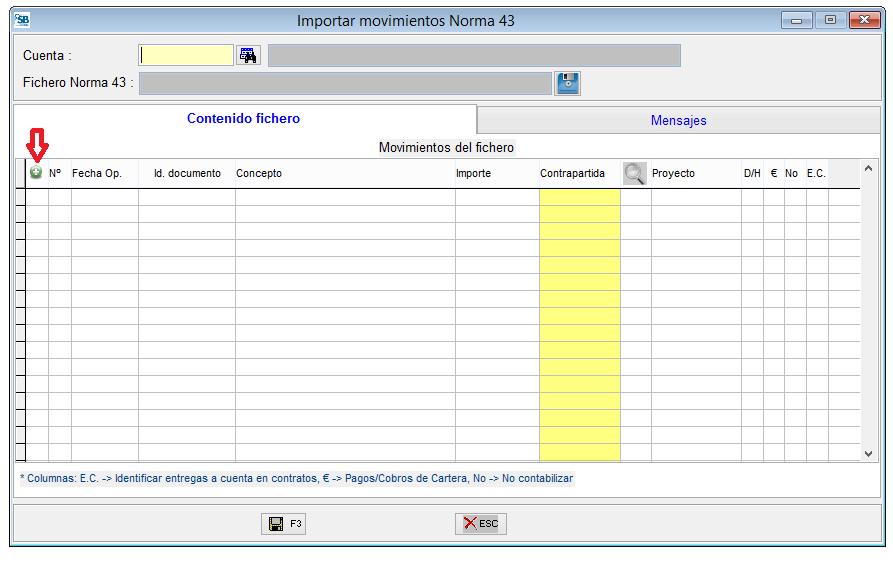The height and width of the screenshot is (567, 893).
Task: Click first yellow Contrapartida cell
Action: coord(580,197)
